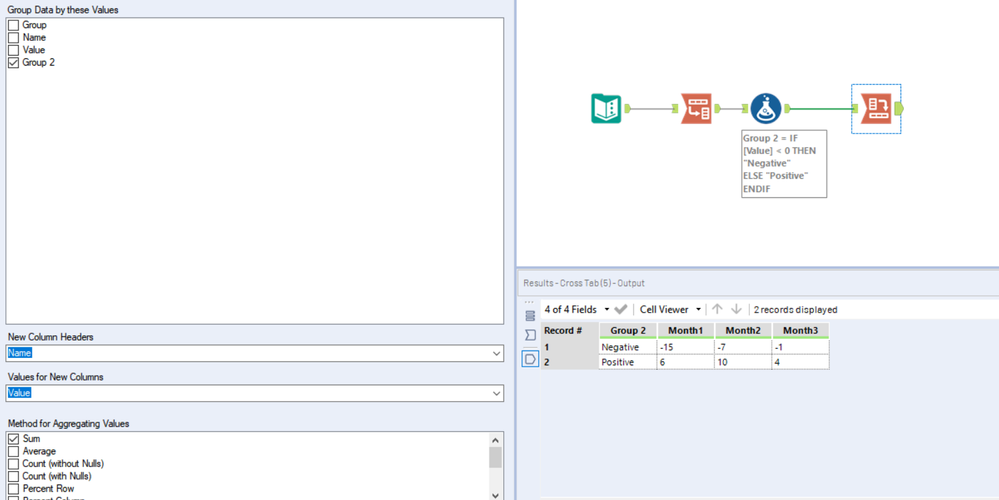Screen dimensions: 999x500
Task: Enable Percent Row aggregation method
Action: click(13, 489)
